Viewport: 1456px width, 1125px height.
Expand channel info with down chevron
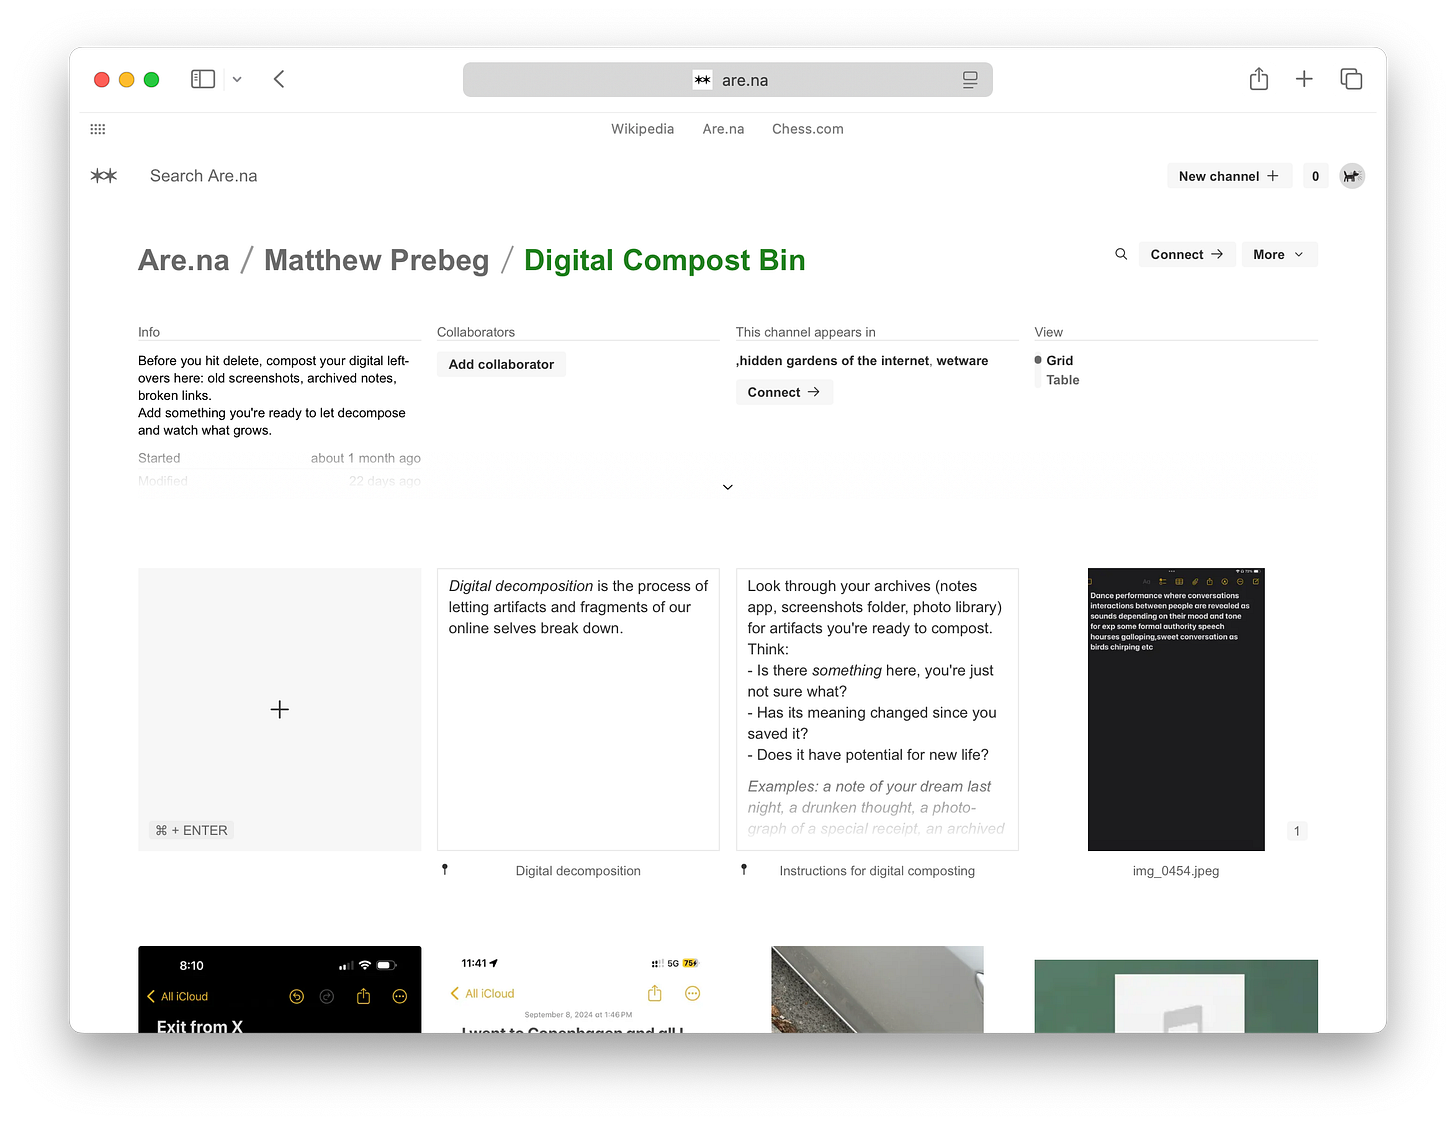click(x=728, y=487)
